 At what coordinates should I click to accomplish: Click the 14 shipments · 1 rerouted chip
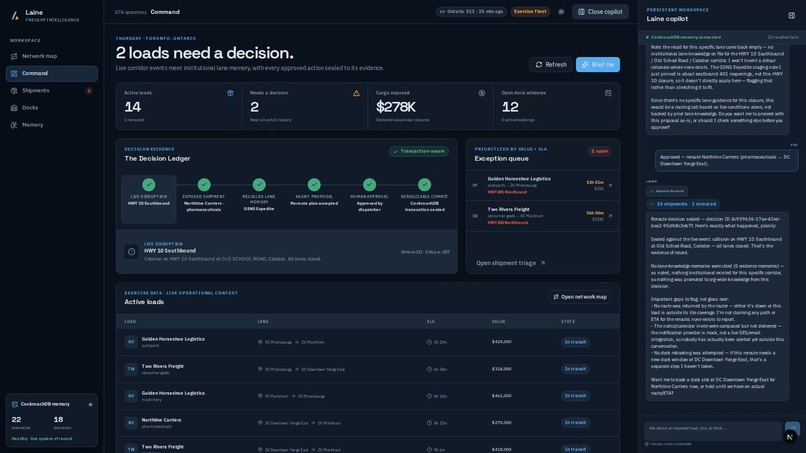coord(683,204)
